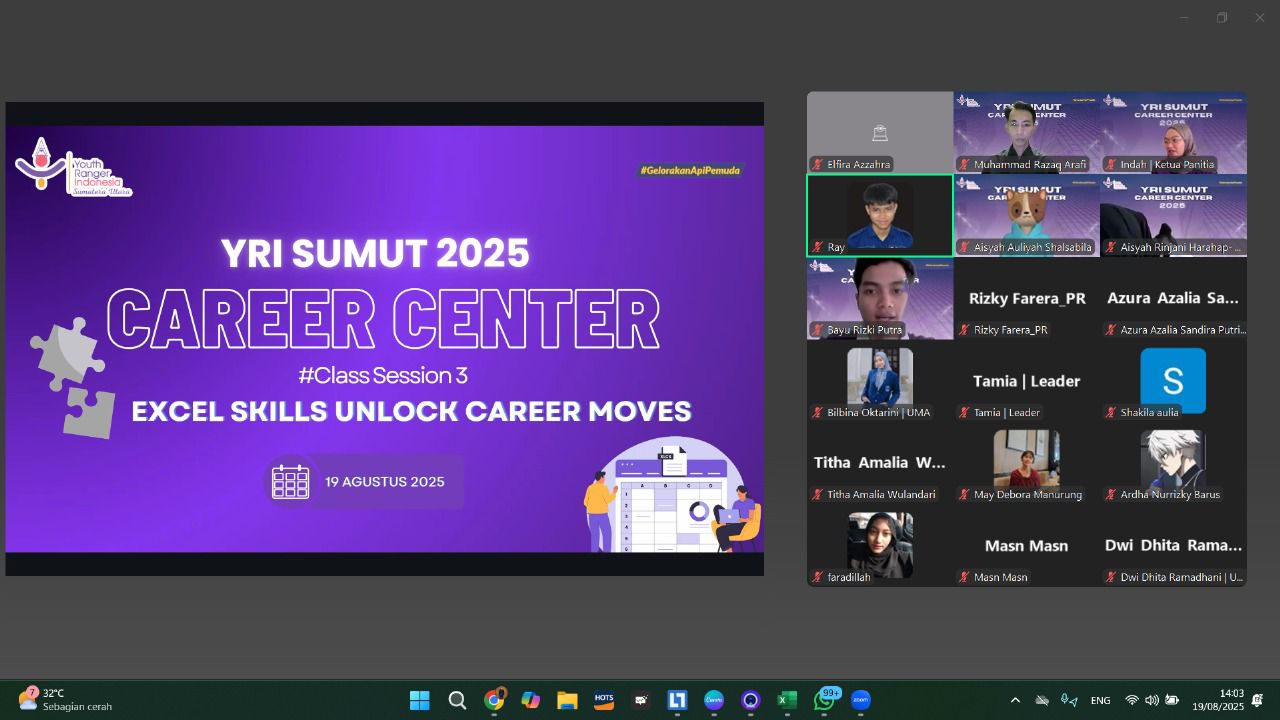Click the Windows Start button
The image size is (1280, 720).
(420, 701)
